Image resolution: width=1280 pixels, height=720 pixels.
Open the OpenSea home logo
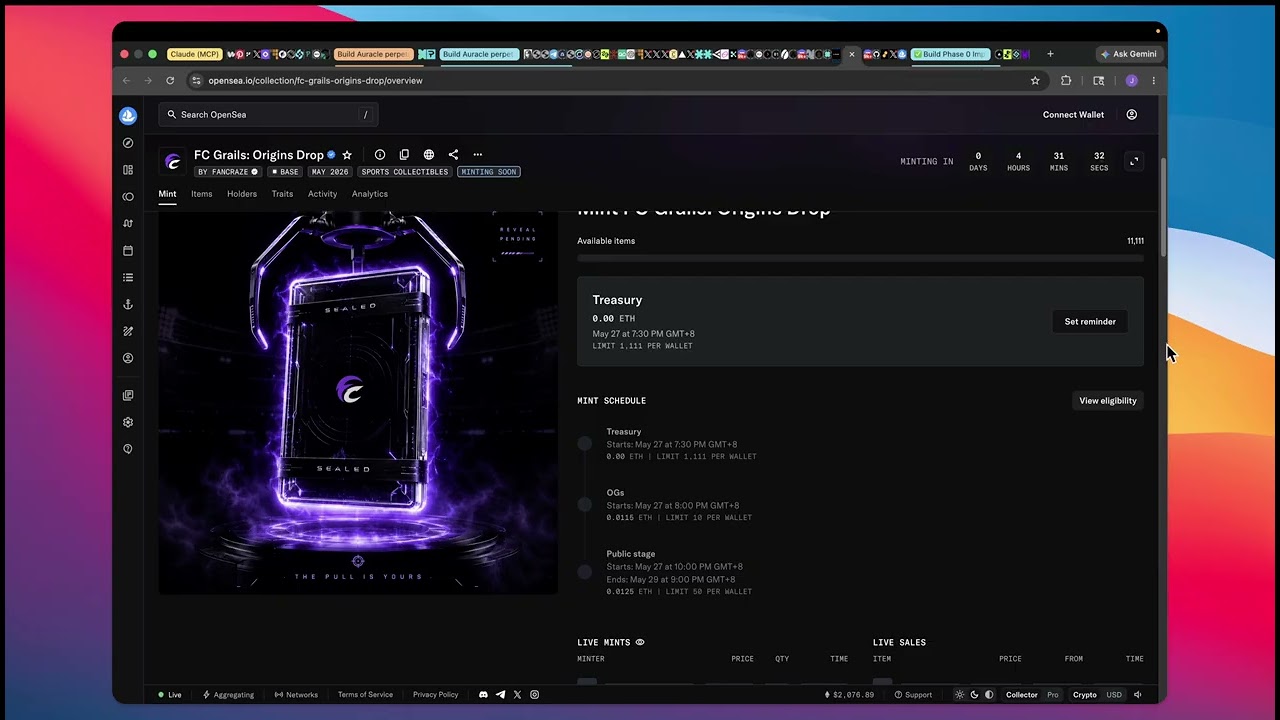[x=128, y=116]
